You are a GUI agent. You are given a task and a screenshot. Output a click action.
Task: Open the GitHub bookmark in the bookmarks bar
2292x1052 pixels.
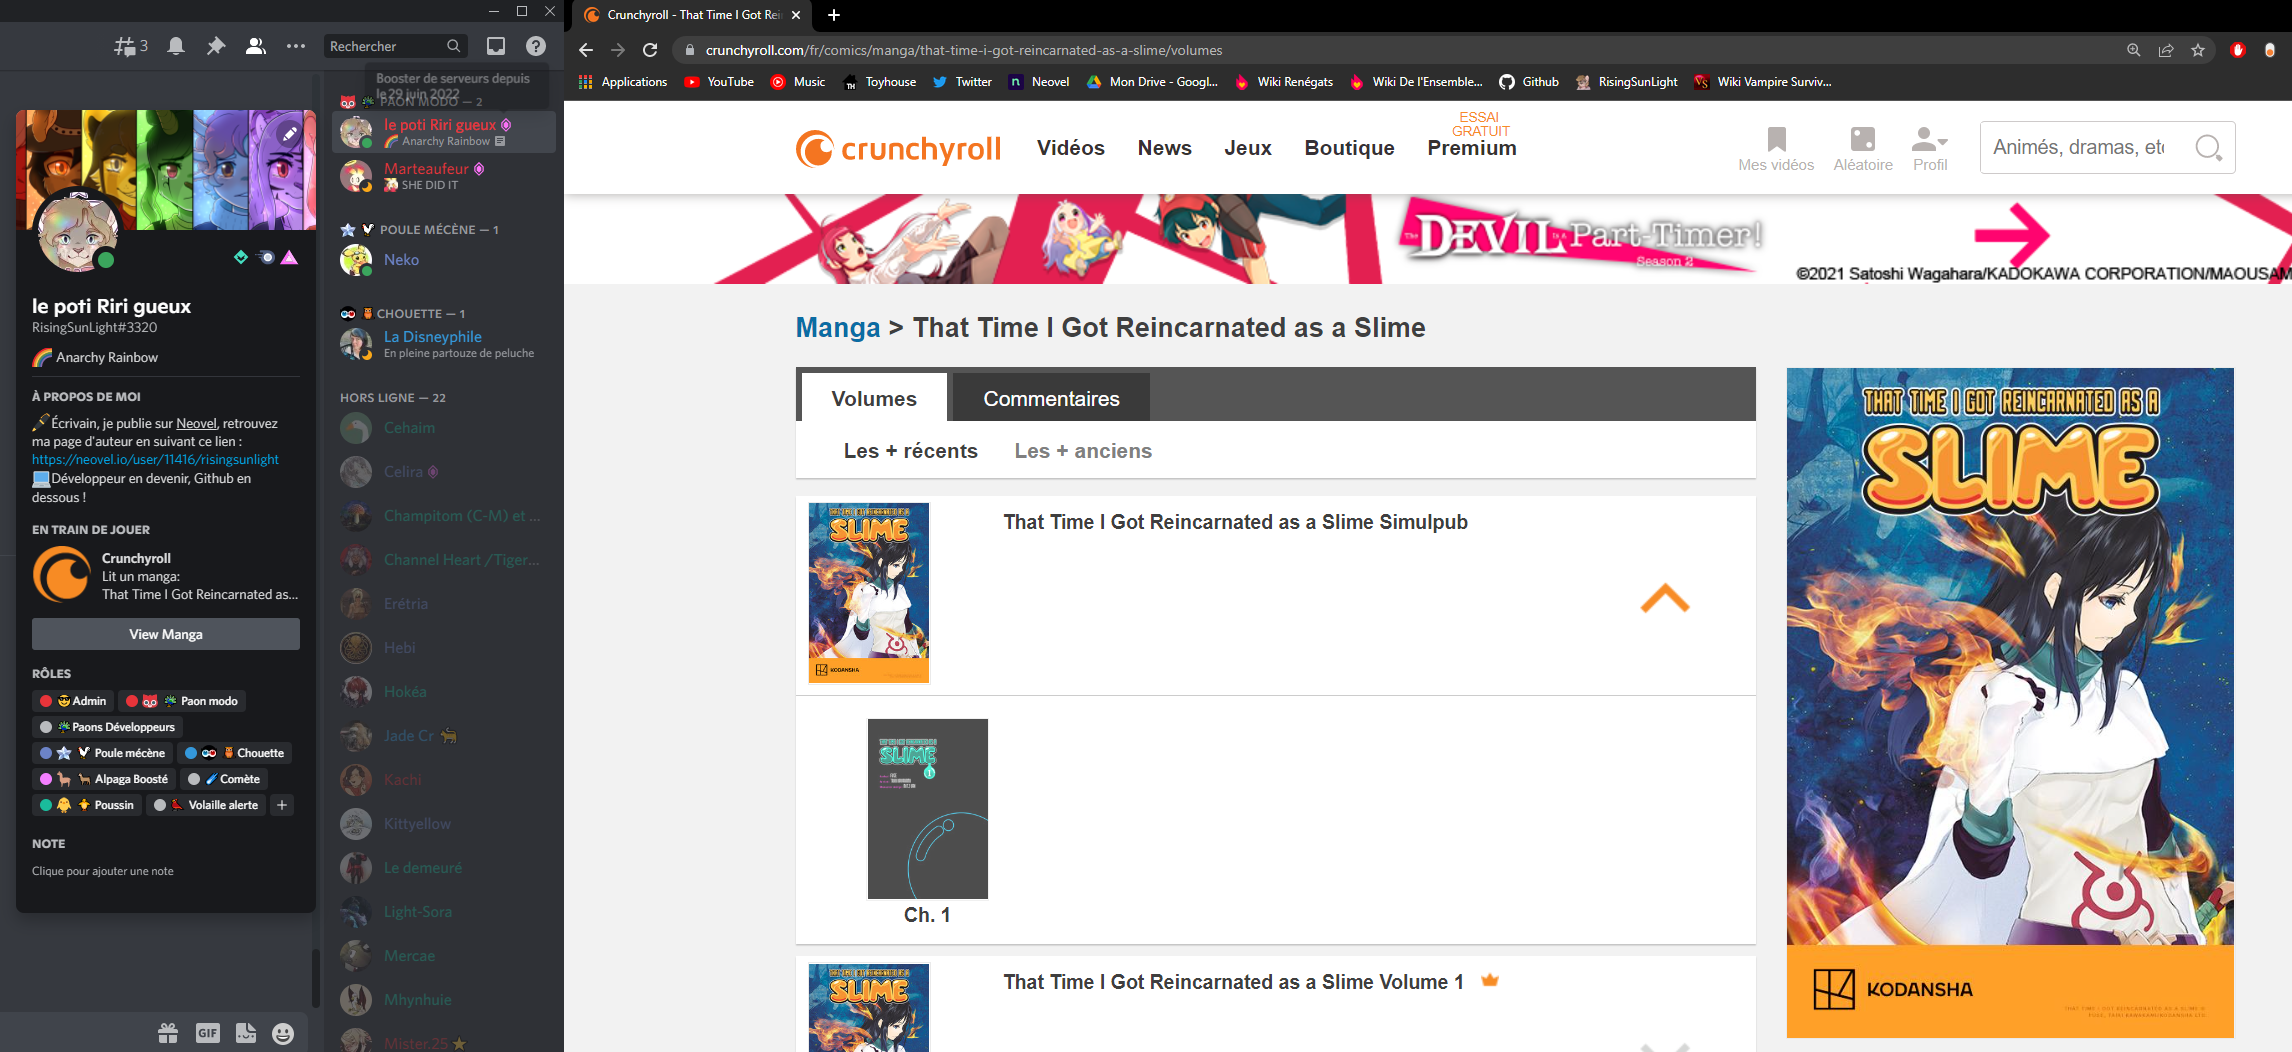(1528, 82)
